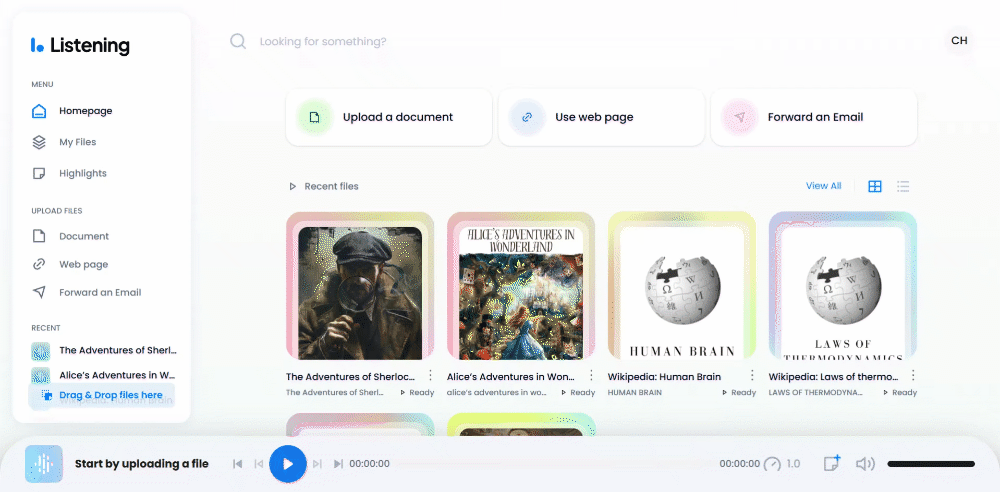Open the Laws of Thermodynamics thumbnail
The width and height of the screenshot is (1000, 492).
(x=842, y=286)
